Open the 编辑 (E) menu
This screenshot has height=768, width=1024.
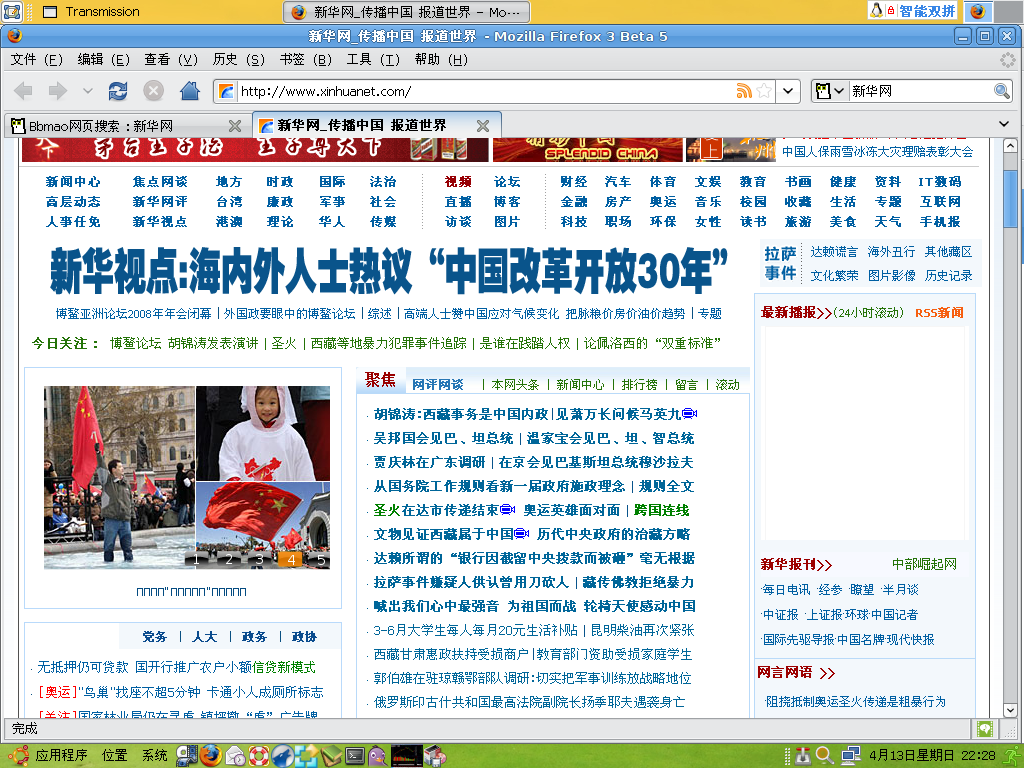pos(103,59)
